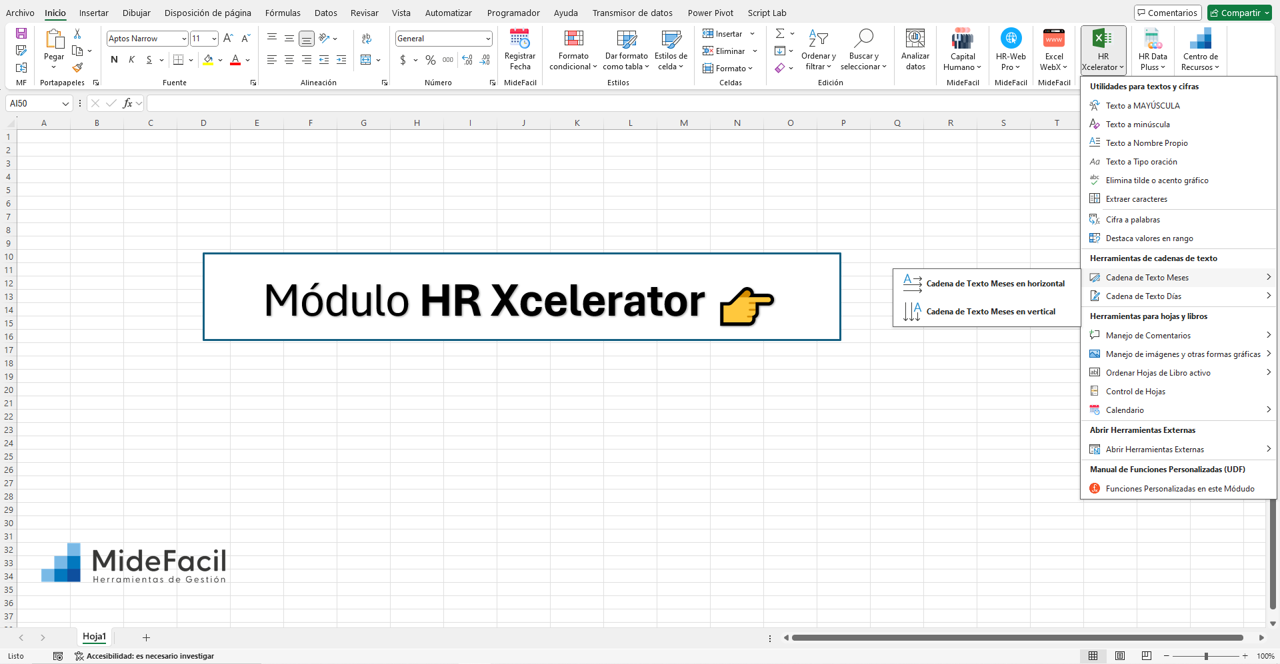
Task: Toggle underline formatting
Action: [148, 60]
